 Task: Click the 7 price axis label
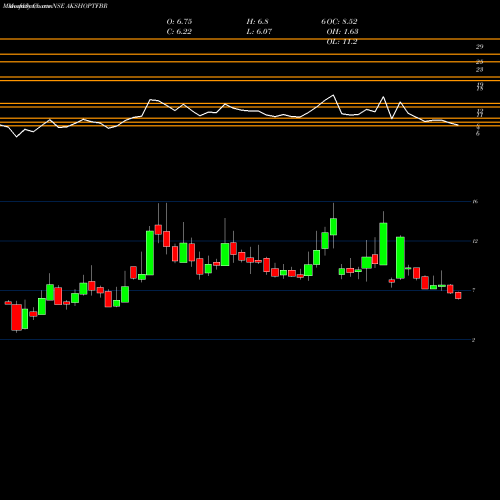[474, 290]
